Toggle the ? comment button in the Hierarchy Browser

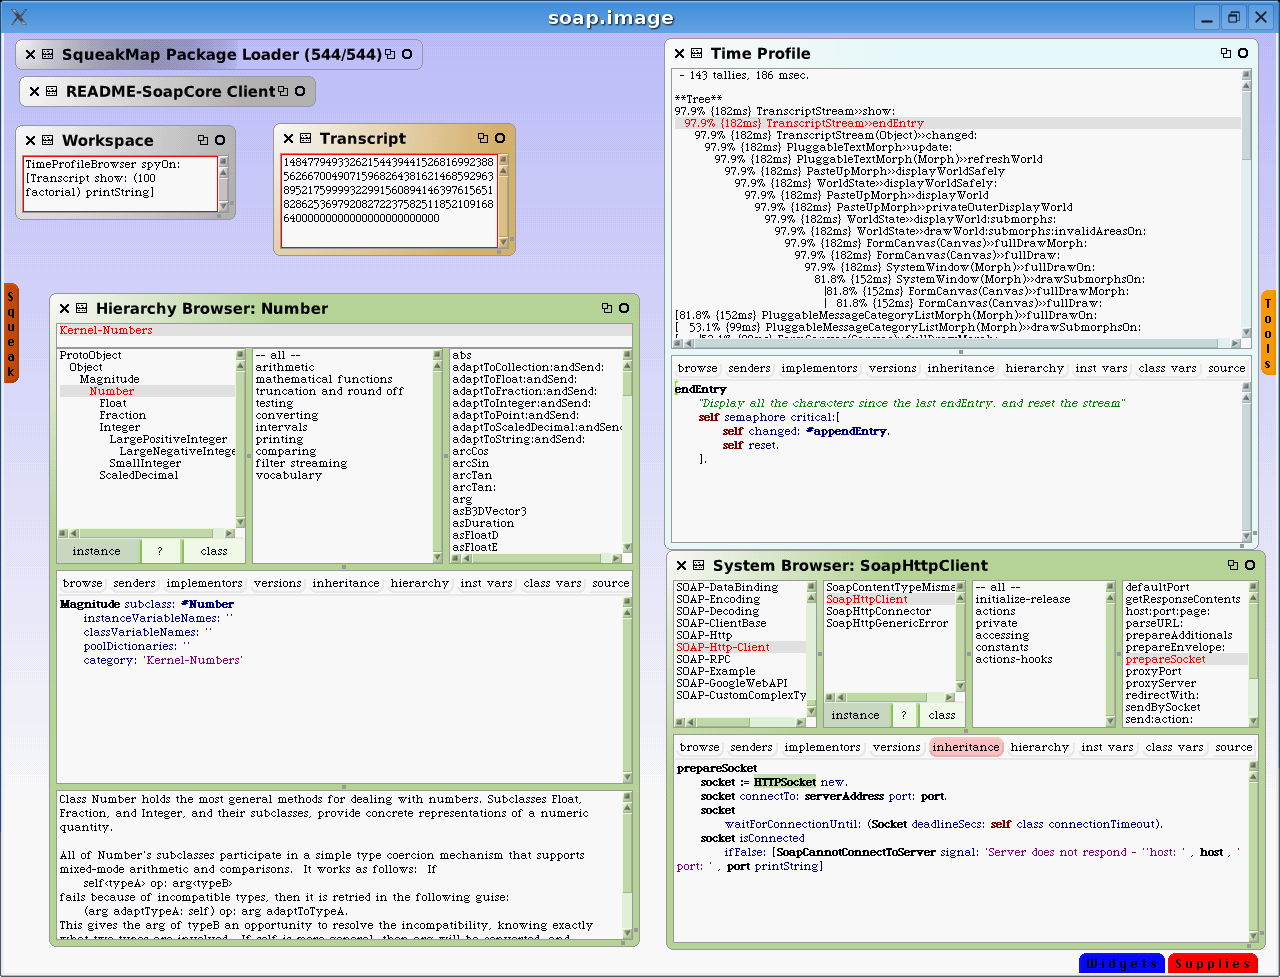[158, 550]
